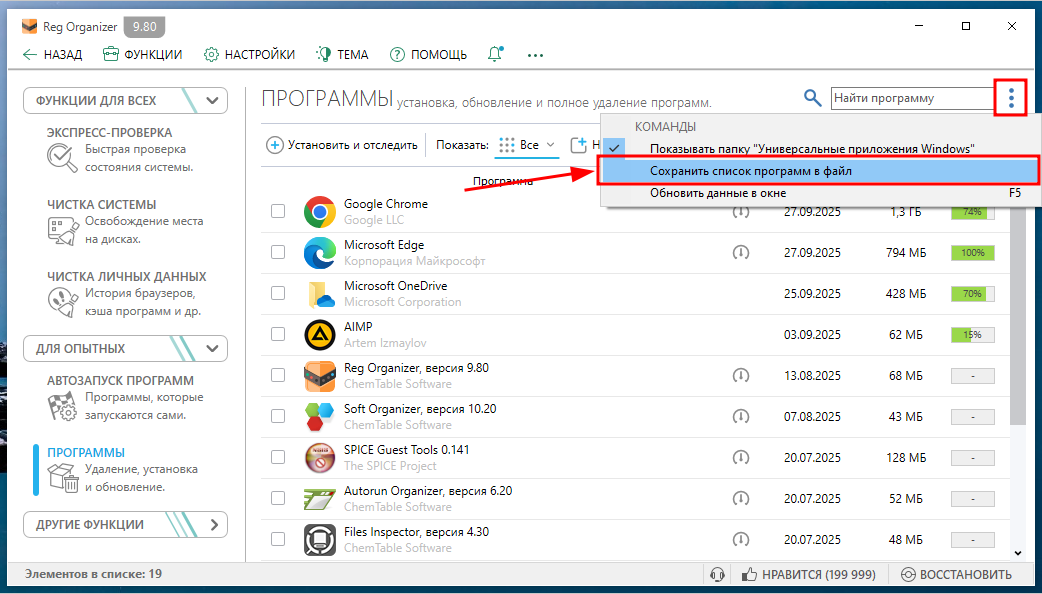This screenshot has height=594, width=1042.
Task: Click the search magnifier icon
Action: (813, 98)
